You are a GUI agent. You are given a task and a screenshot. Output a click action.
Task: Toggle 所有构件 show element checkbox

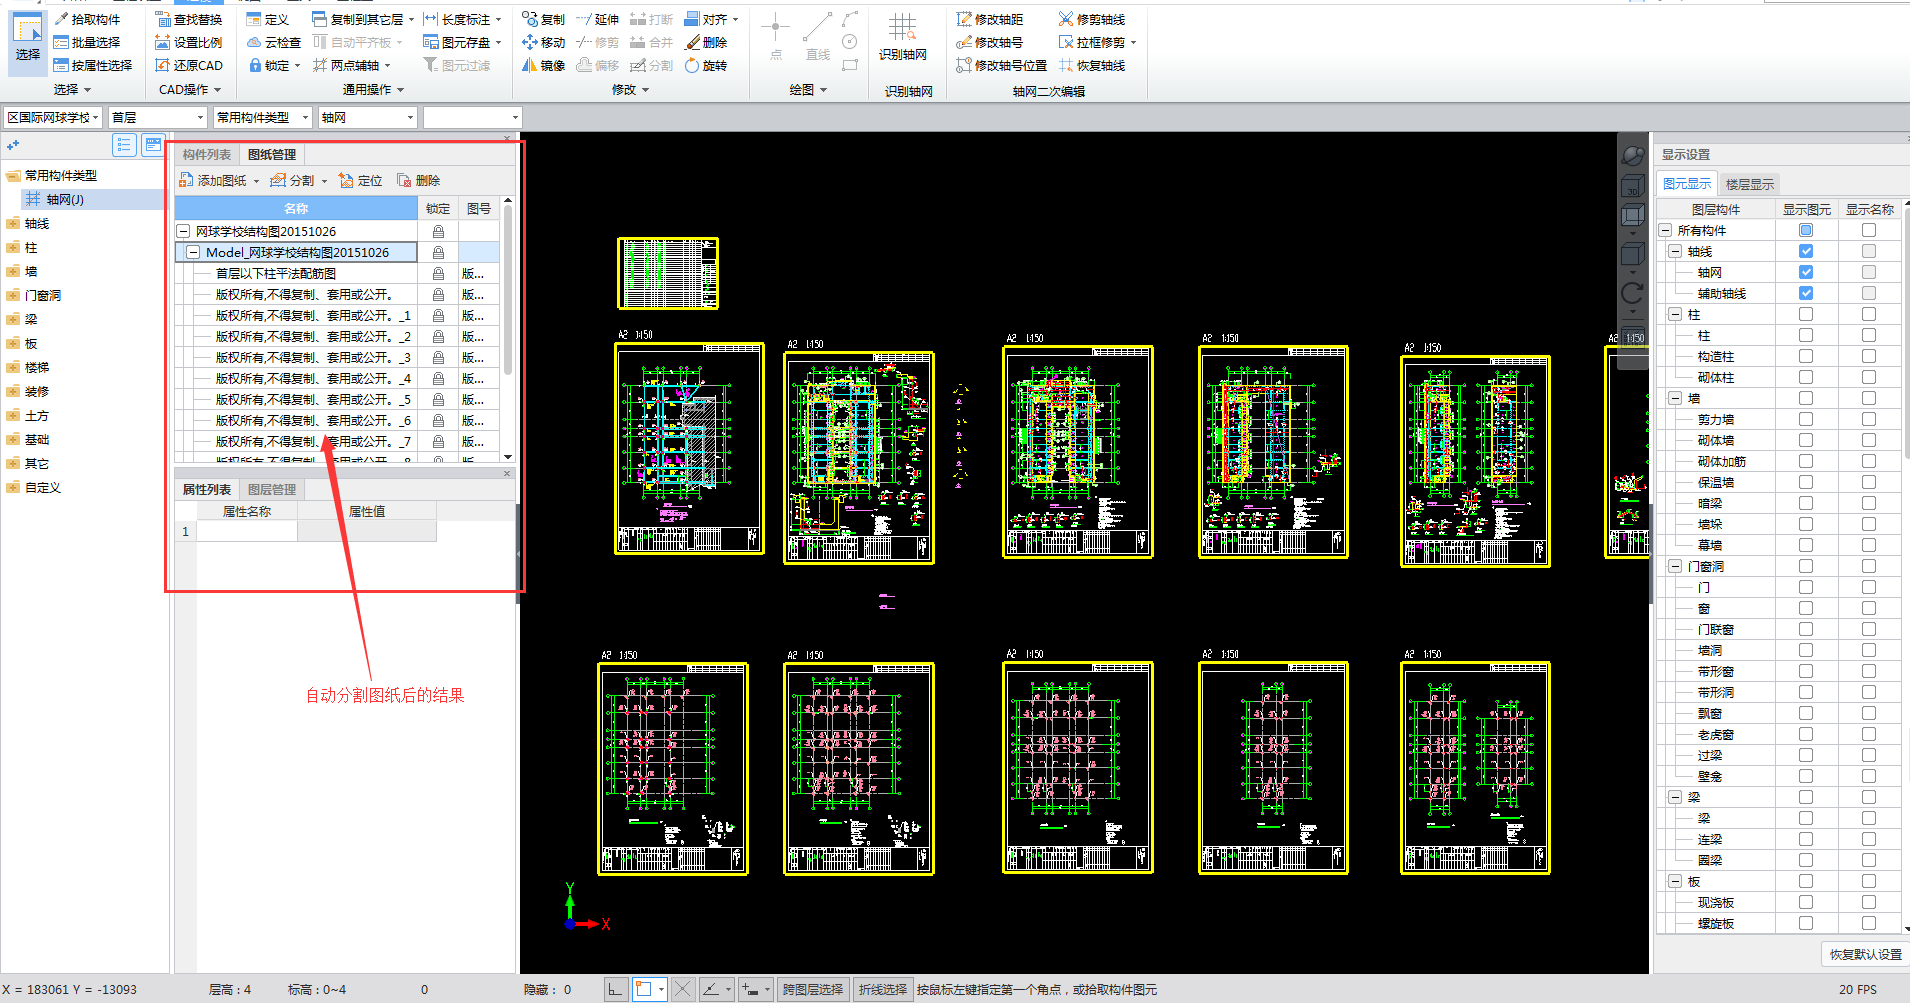tap(1806, 230)
